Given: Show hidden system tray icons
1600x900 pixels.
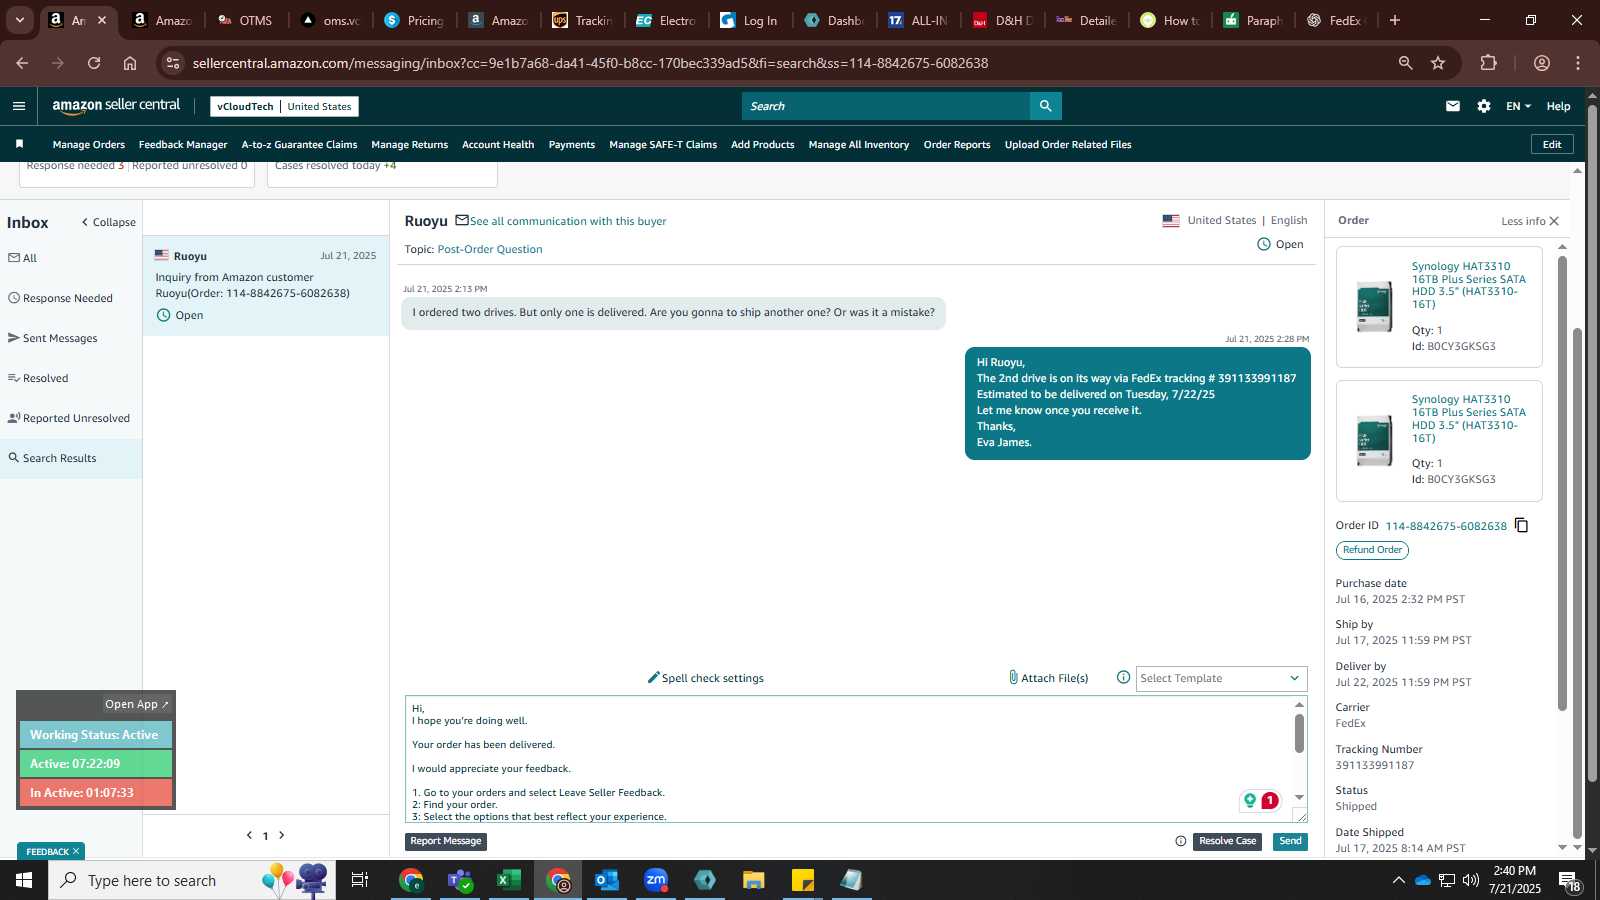Looking at the screenshot, I should (1398, 880).
